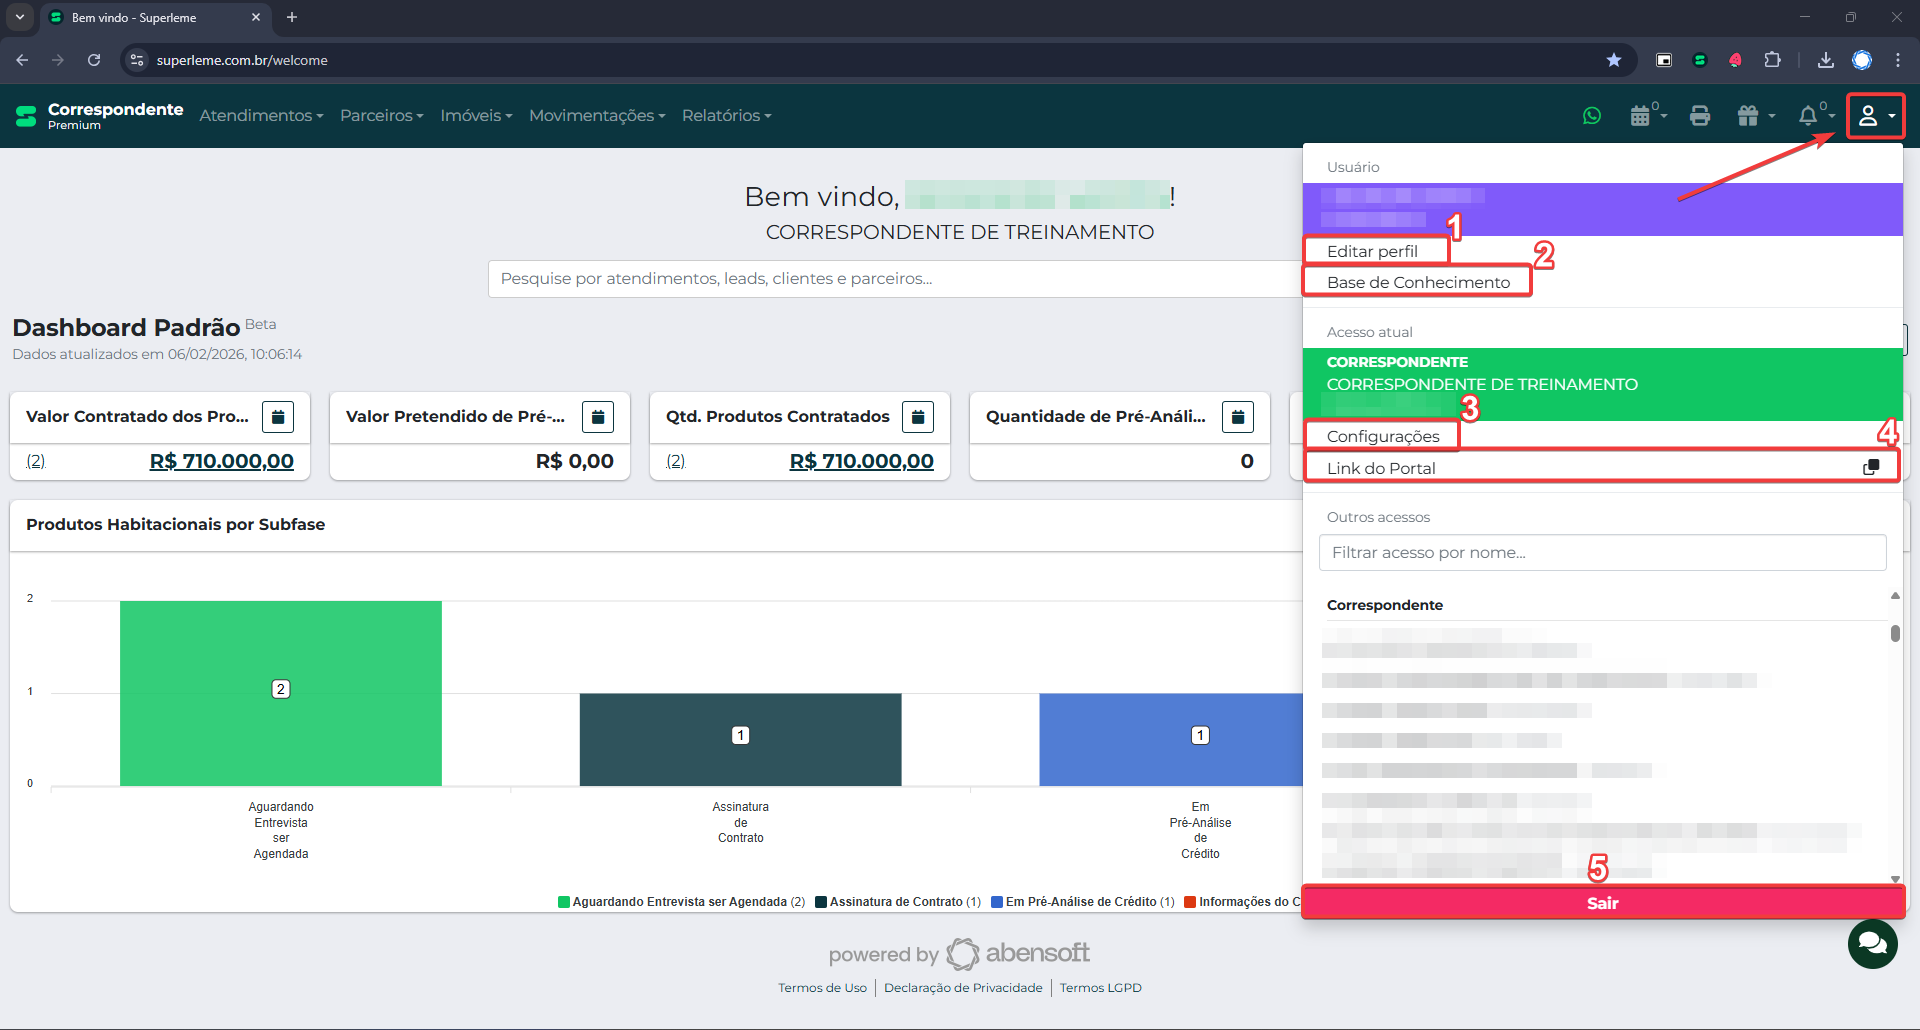
Task: Click the WhatsApp icon in header
Action: point(1592,116)
